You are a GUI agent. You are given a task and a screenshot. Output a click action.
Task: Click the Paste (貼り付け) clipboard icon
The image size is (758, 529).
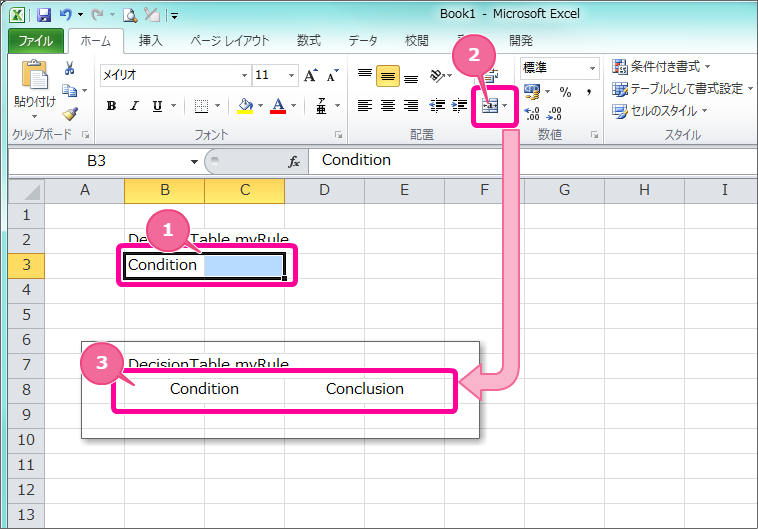[x=35, y=75]
